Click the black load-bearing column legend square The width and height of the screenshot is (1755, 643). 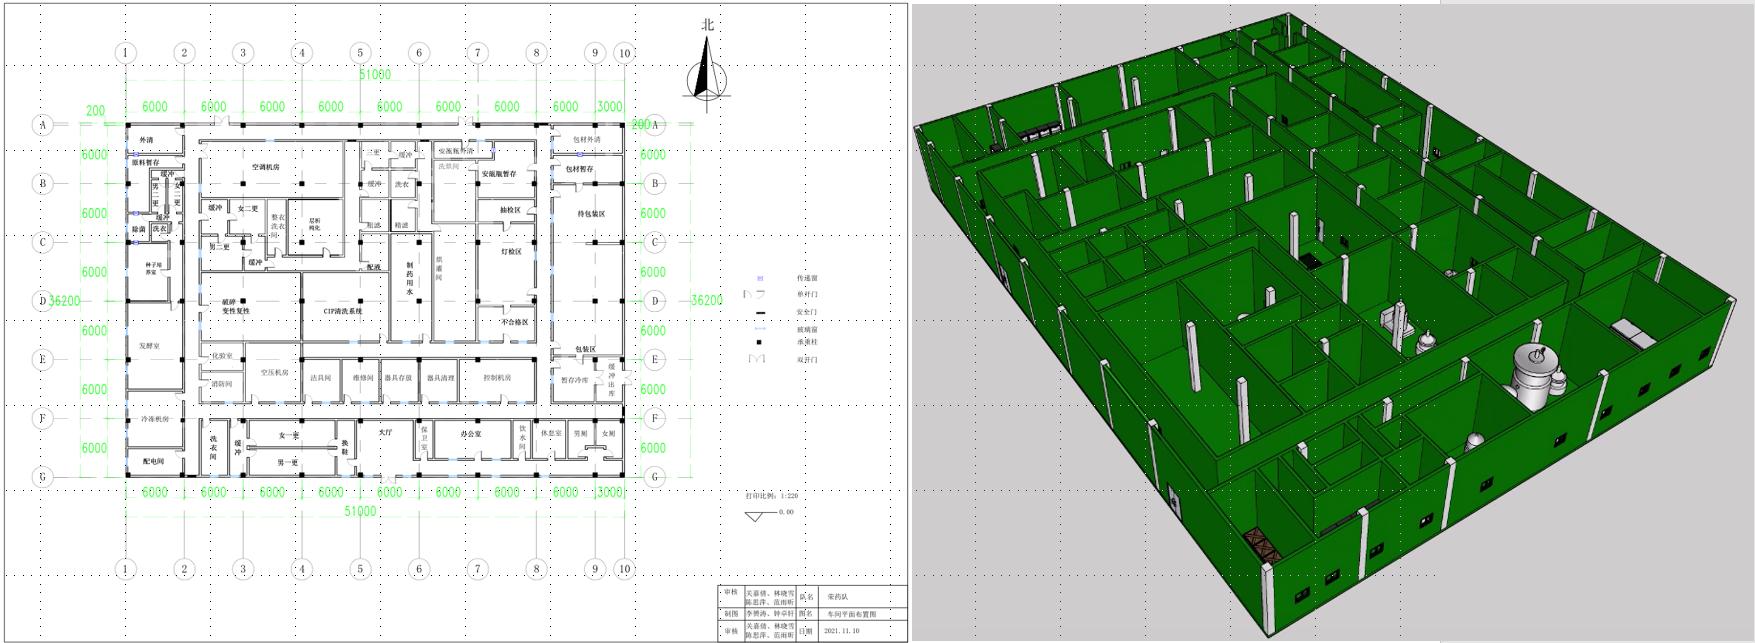757,342
